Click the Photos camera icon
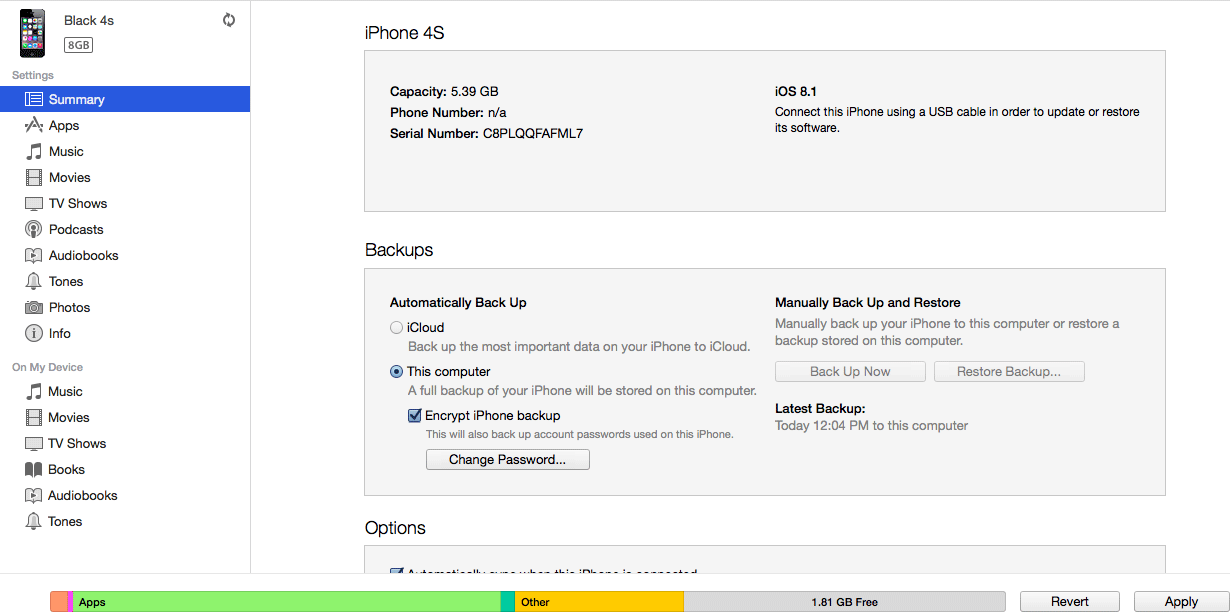1230x612 pixels. pyautogui.click(x=34, y=307)
